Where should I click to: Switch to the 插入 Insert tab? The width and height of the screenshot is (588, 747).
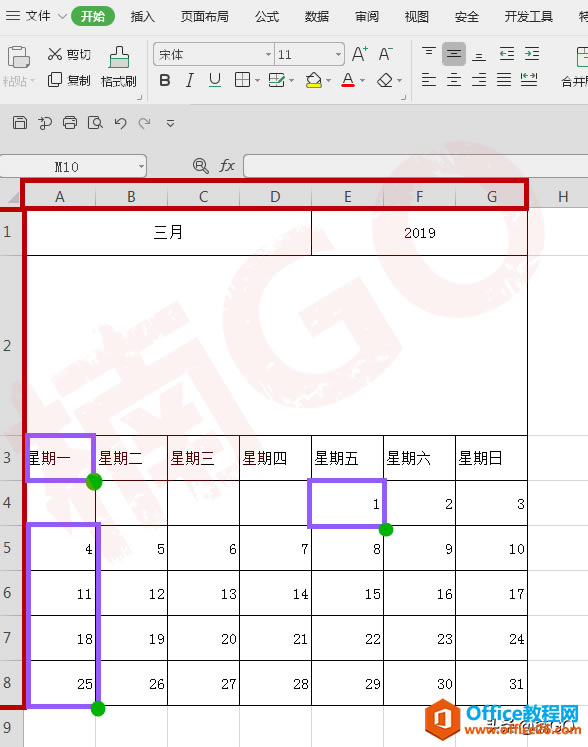pyautogui.click(x=142, y=17)
